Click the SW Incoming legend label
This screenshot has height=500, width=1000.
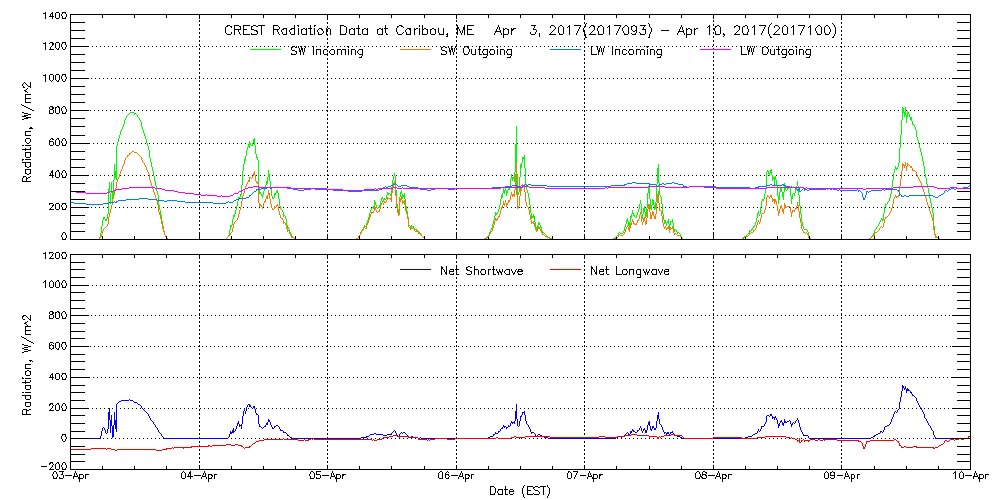(x=321, y=52)
